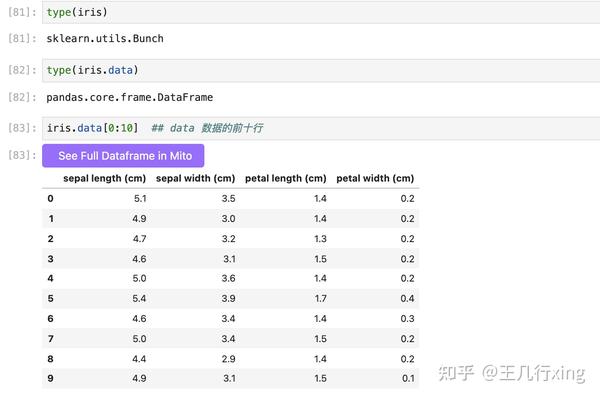Select petal length (cm) column header
Image resolution: width=600 pixels, height=400 pixels.
click(285, 178)
